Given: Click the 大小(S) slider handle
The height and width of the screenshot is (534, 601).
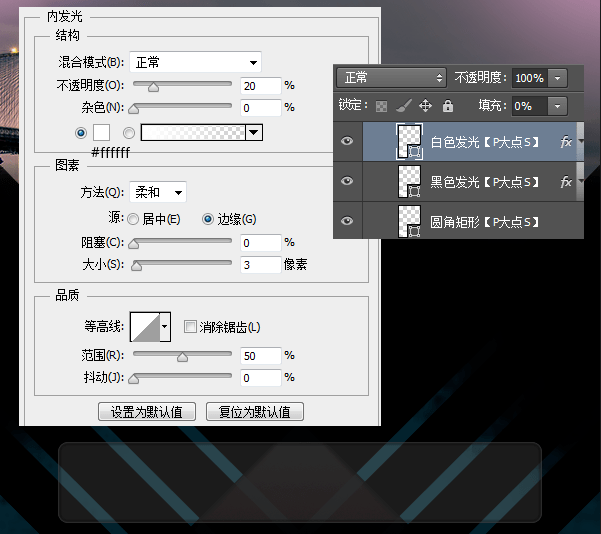Looking at the screenshot, I should click(136, 266).
